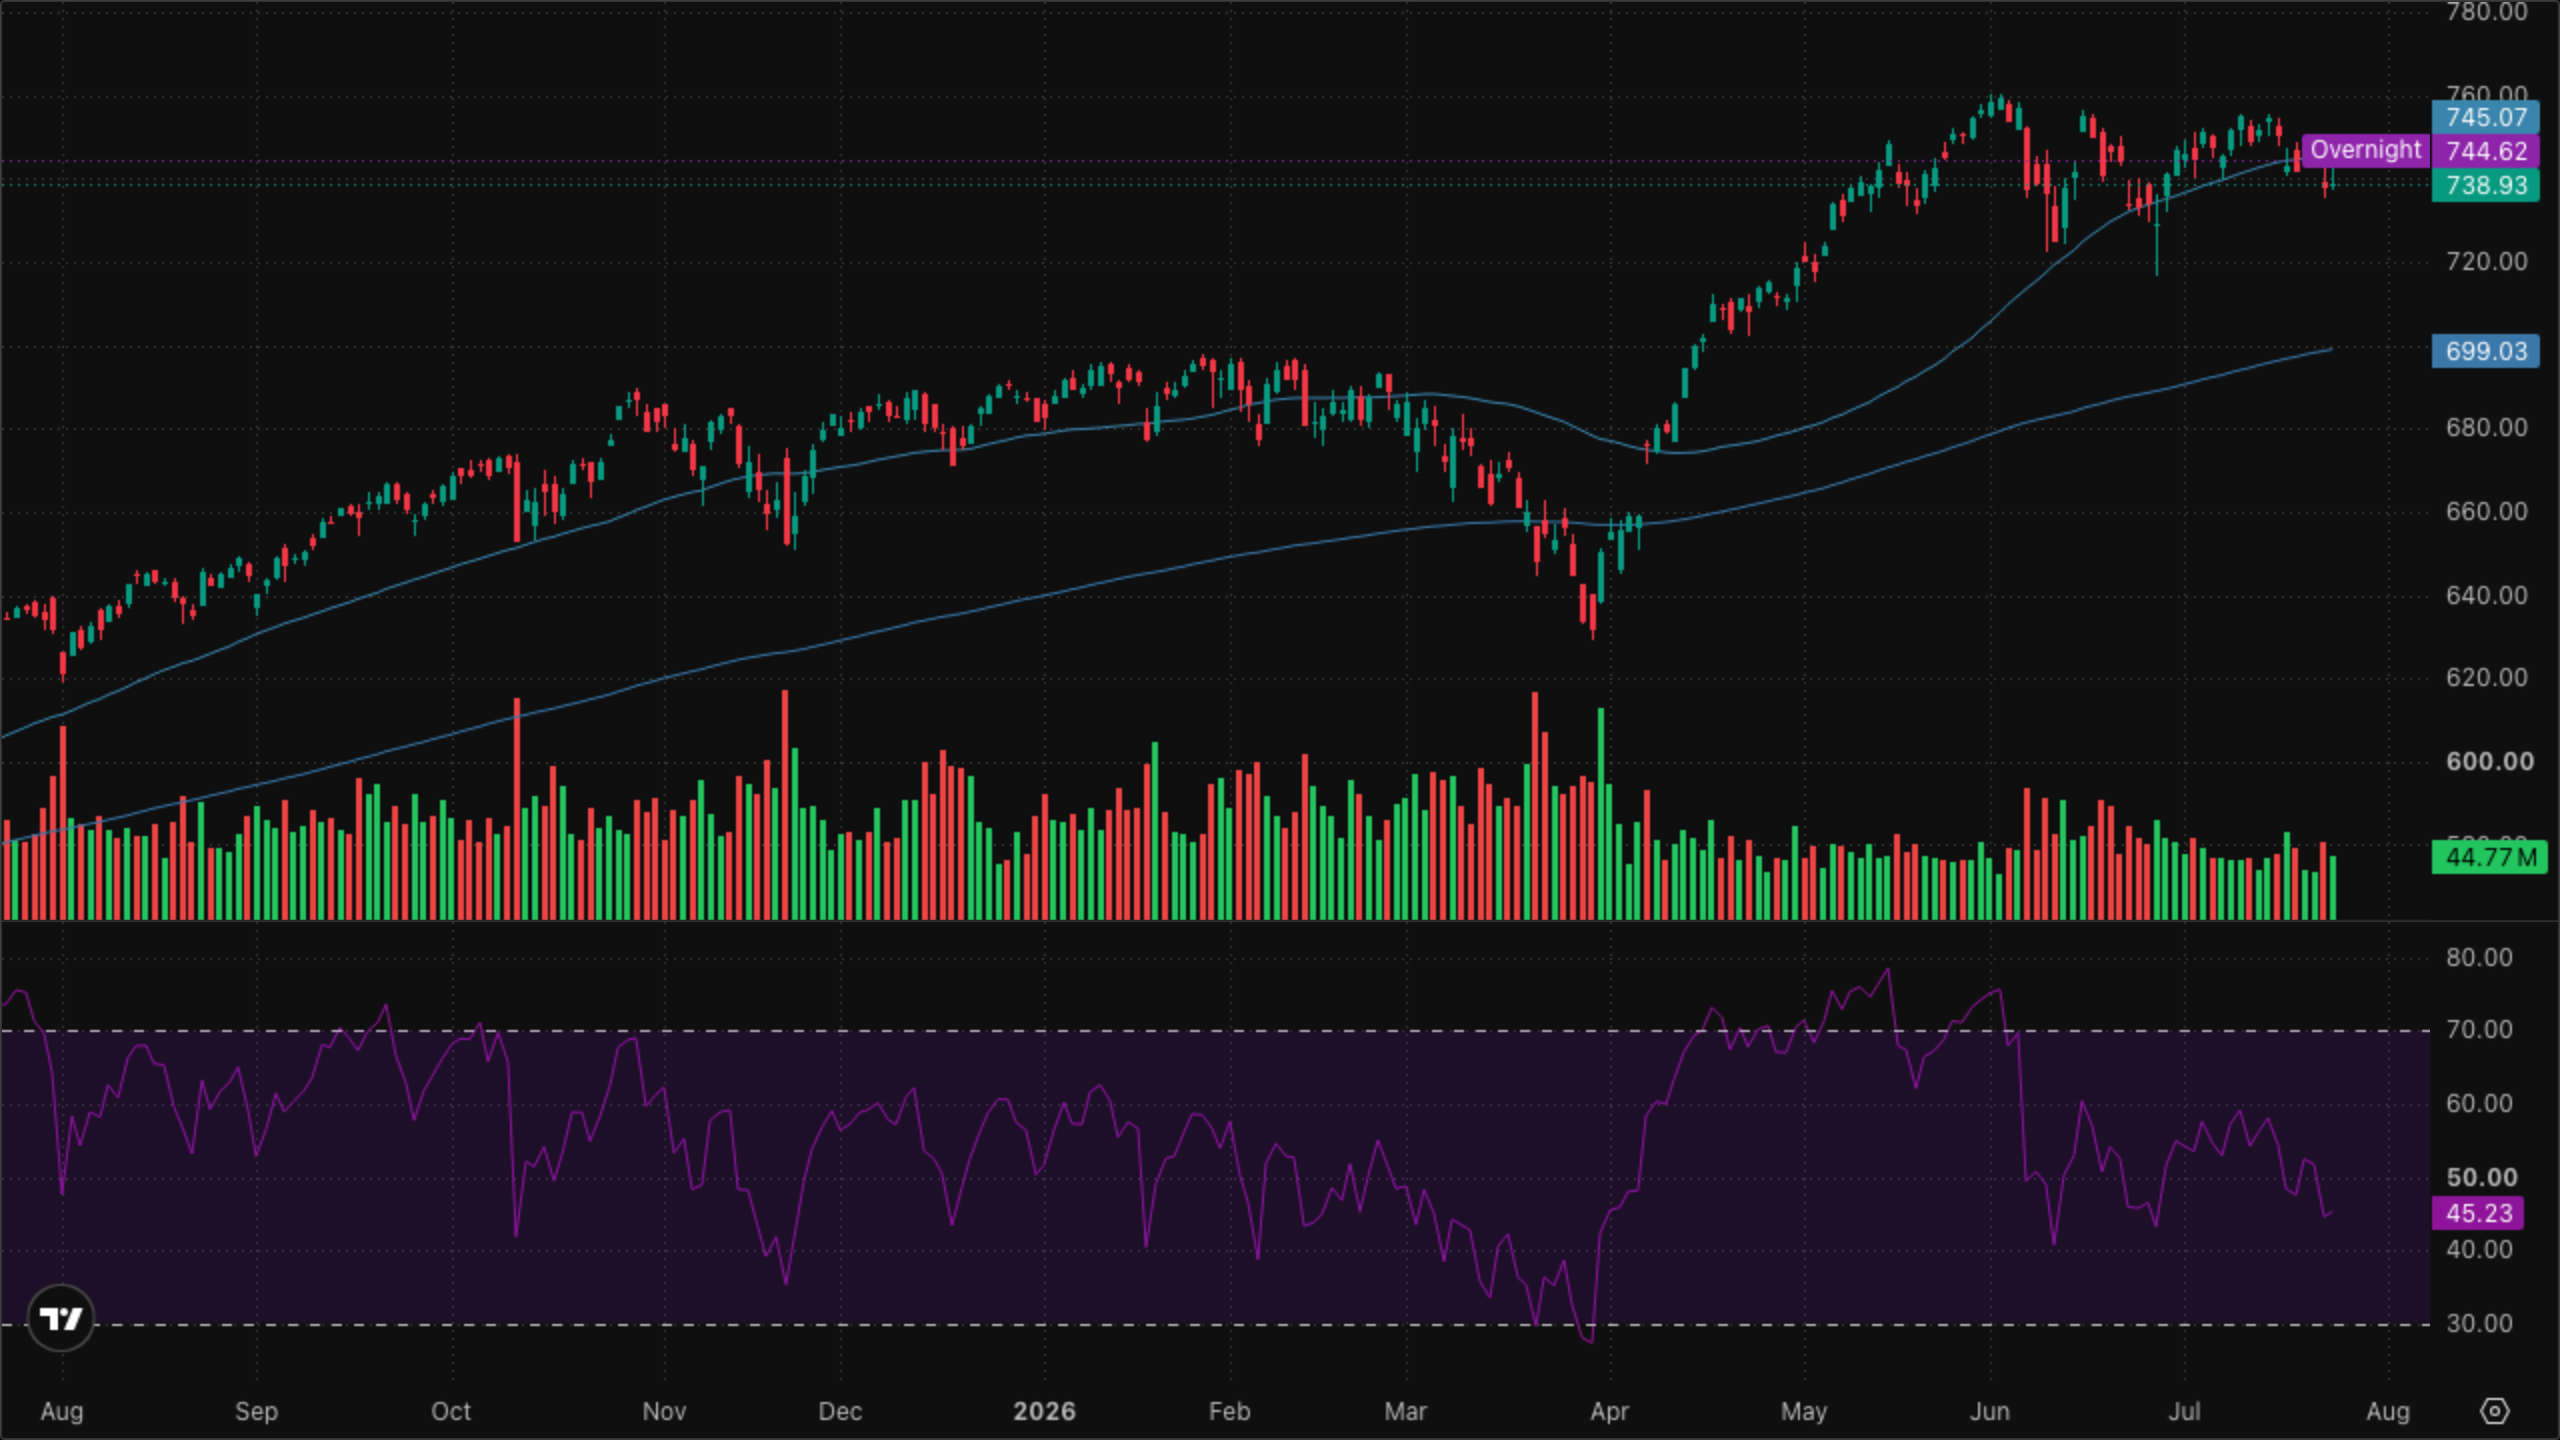Screen dimensions: 2560x1440
Task: Click the 720.00 price axis label
Action: [2486, 262]
